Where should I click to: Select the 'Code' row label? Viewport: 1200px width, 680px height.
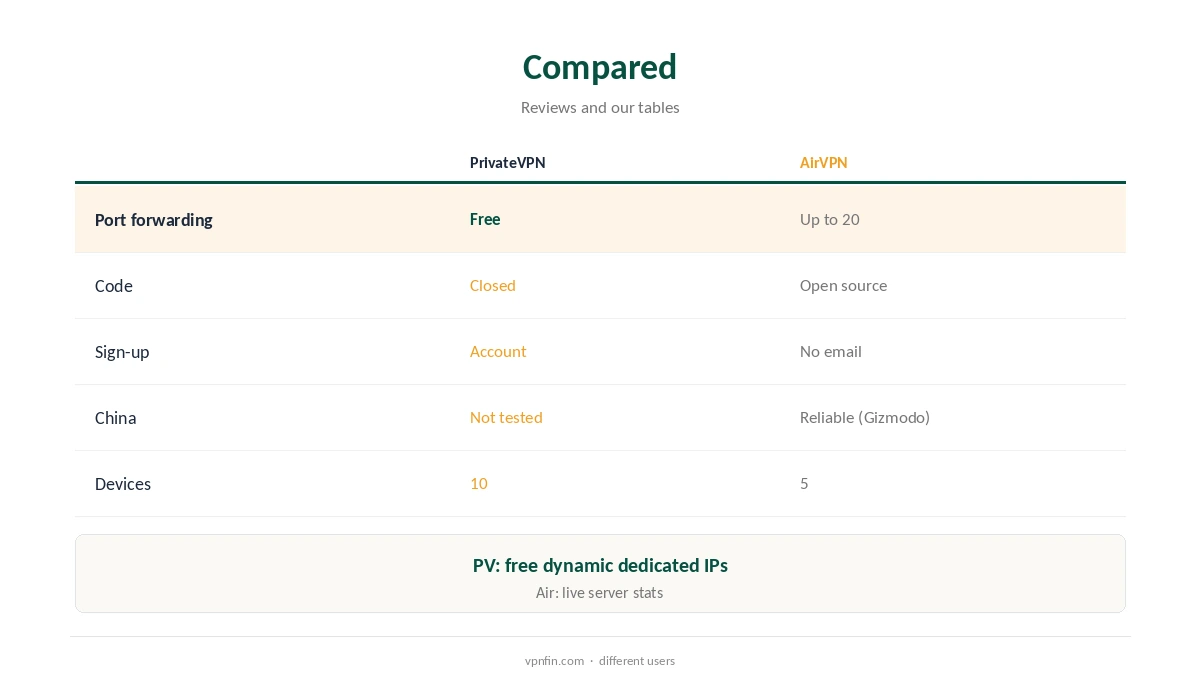(114, 285)
